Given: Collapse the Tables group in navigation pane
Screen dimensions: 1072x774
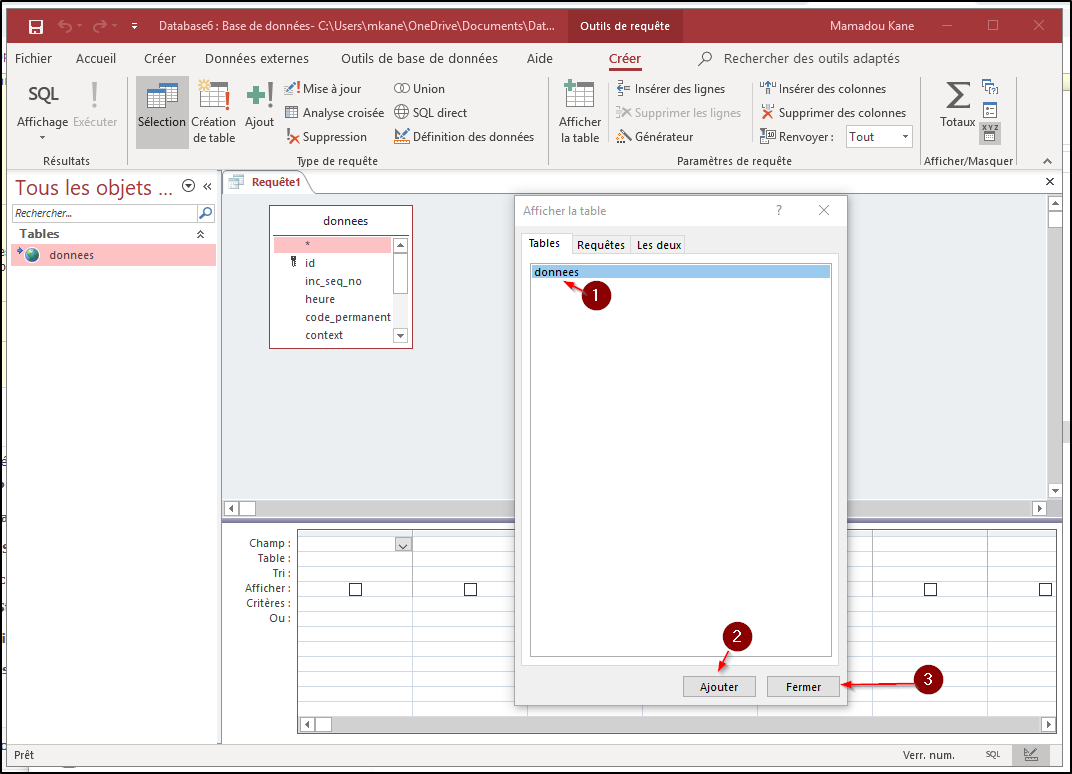Looking at the screenshot, I should click(x=200, y=234).
